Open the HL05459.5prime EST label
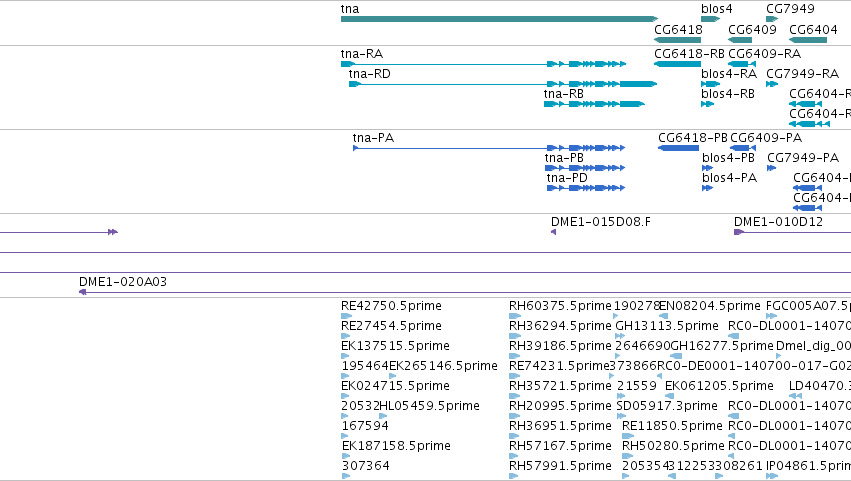The width and height of the screenshot is (851, 481). point(429,406)
